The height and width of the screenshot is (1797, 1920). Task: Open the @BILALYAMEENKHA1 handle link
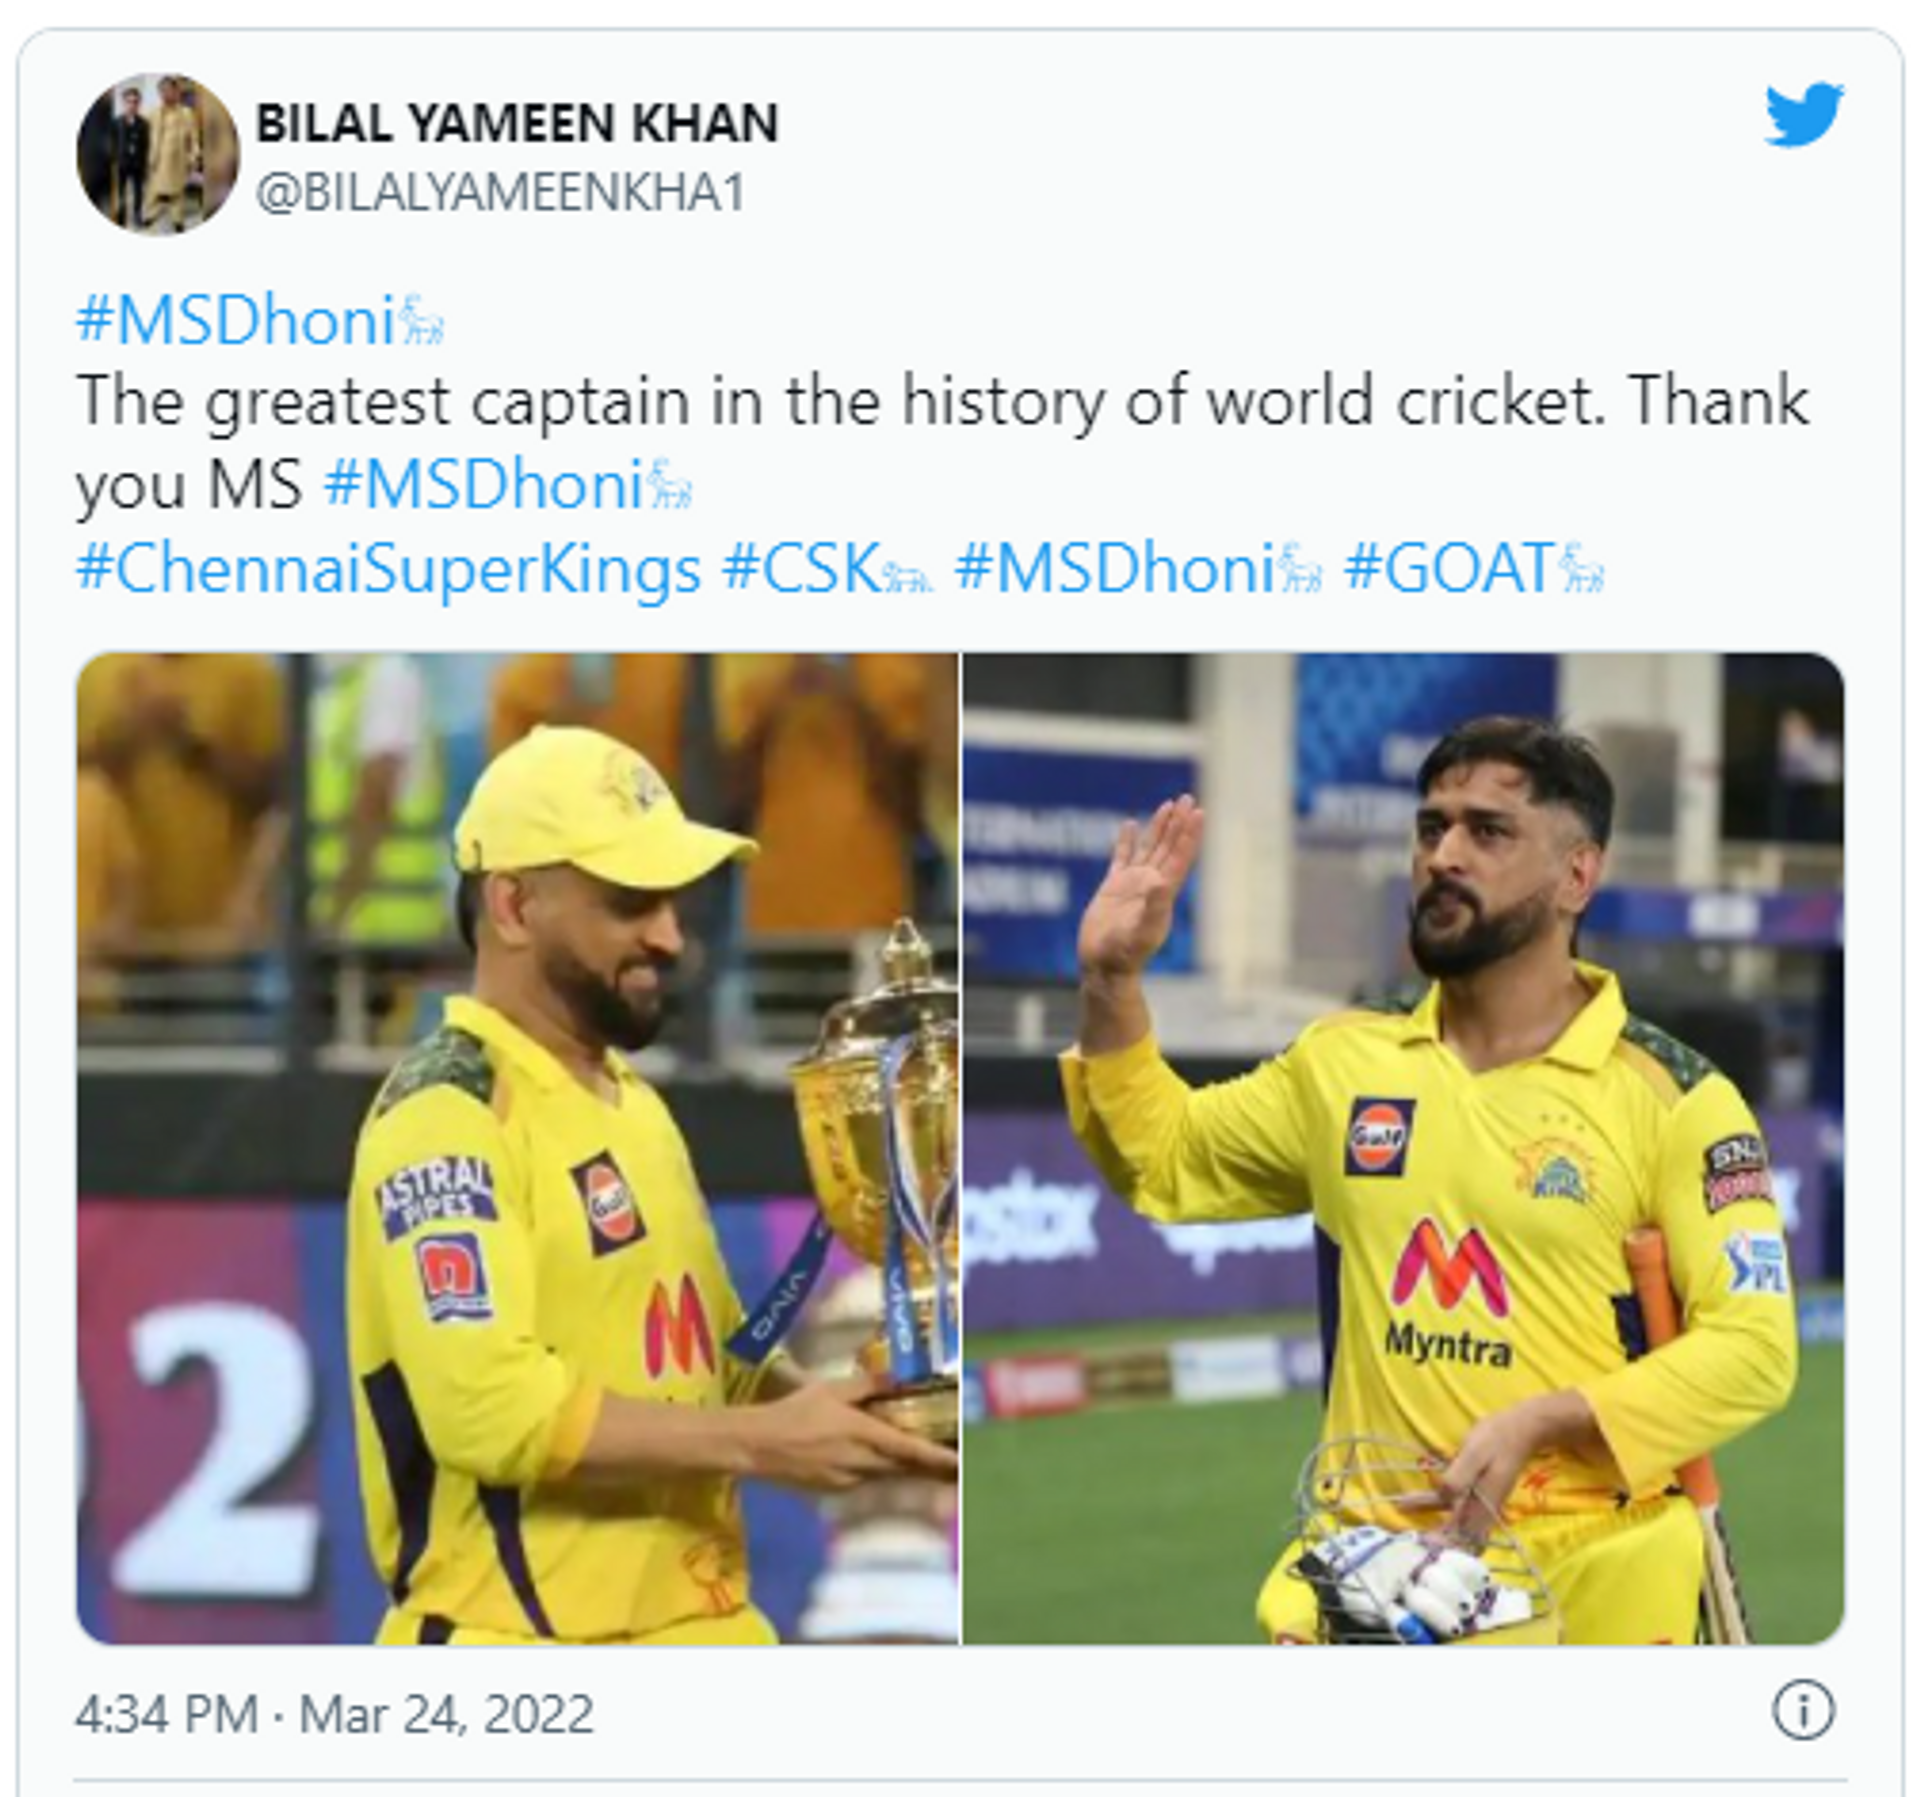501,192
